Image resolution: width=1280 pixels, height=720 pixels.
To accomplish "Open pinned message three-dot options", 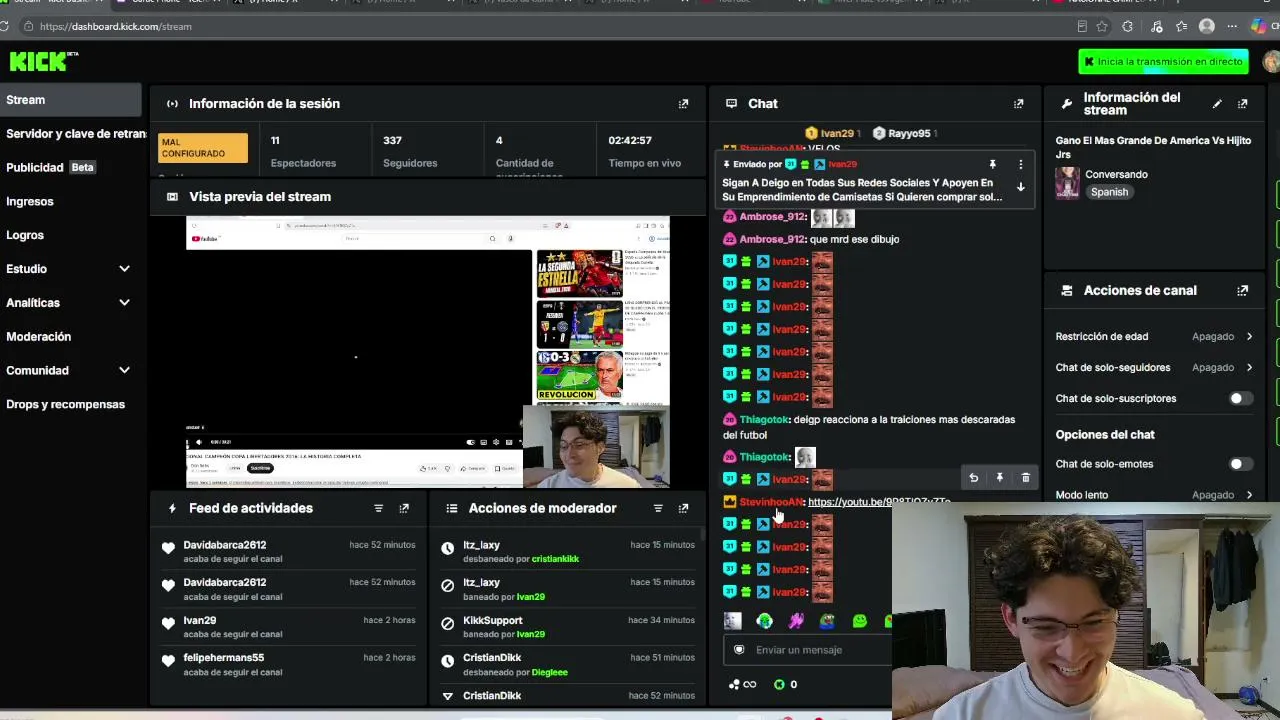I will 1021,164.
